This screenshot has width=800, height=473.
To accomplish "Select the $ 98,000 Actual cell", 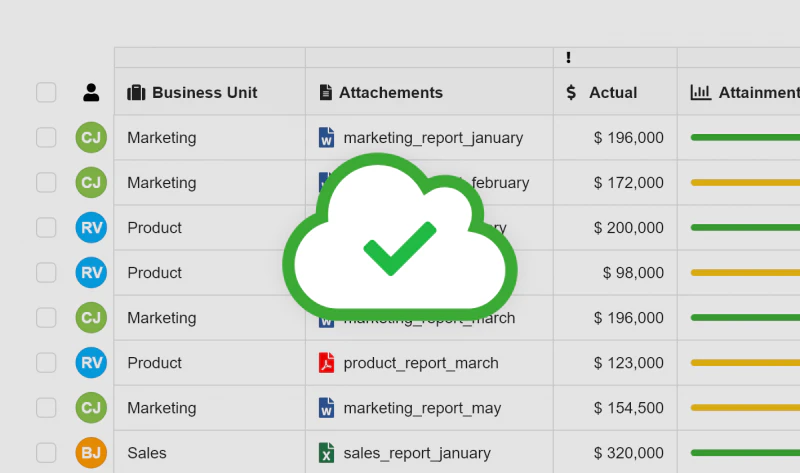I will coord(615,272).
